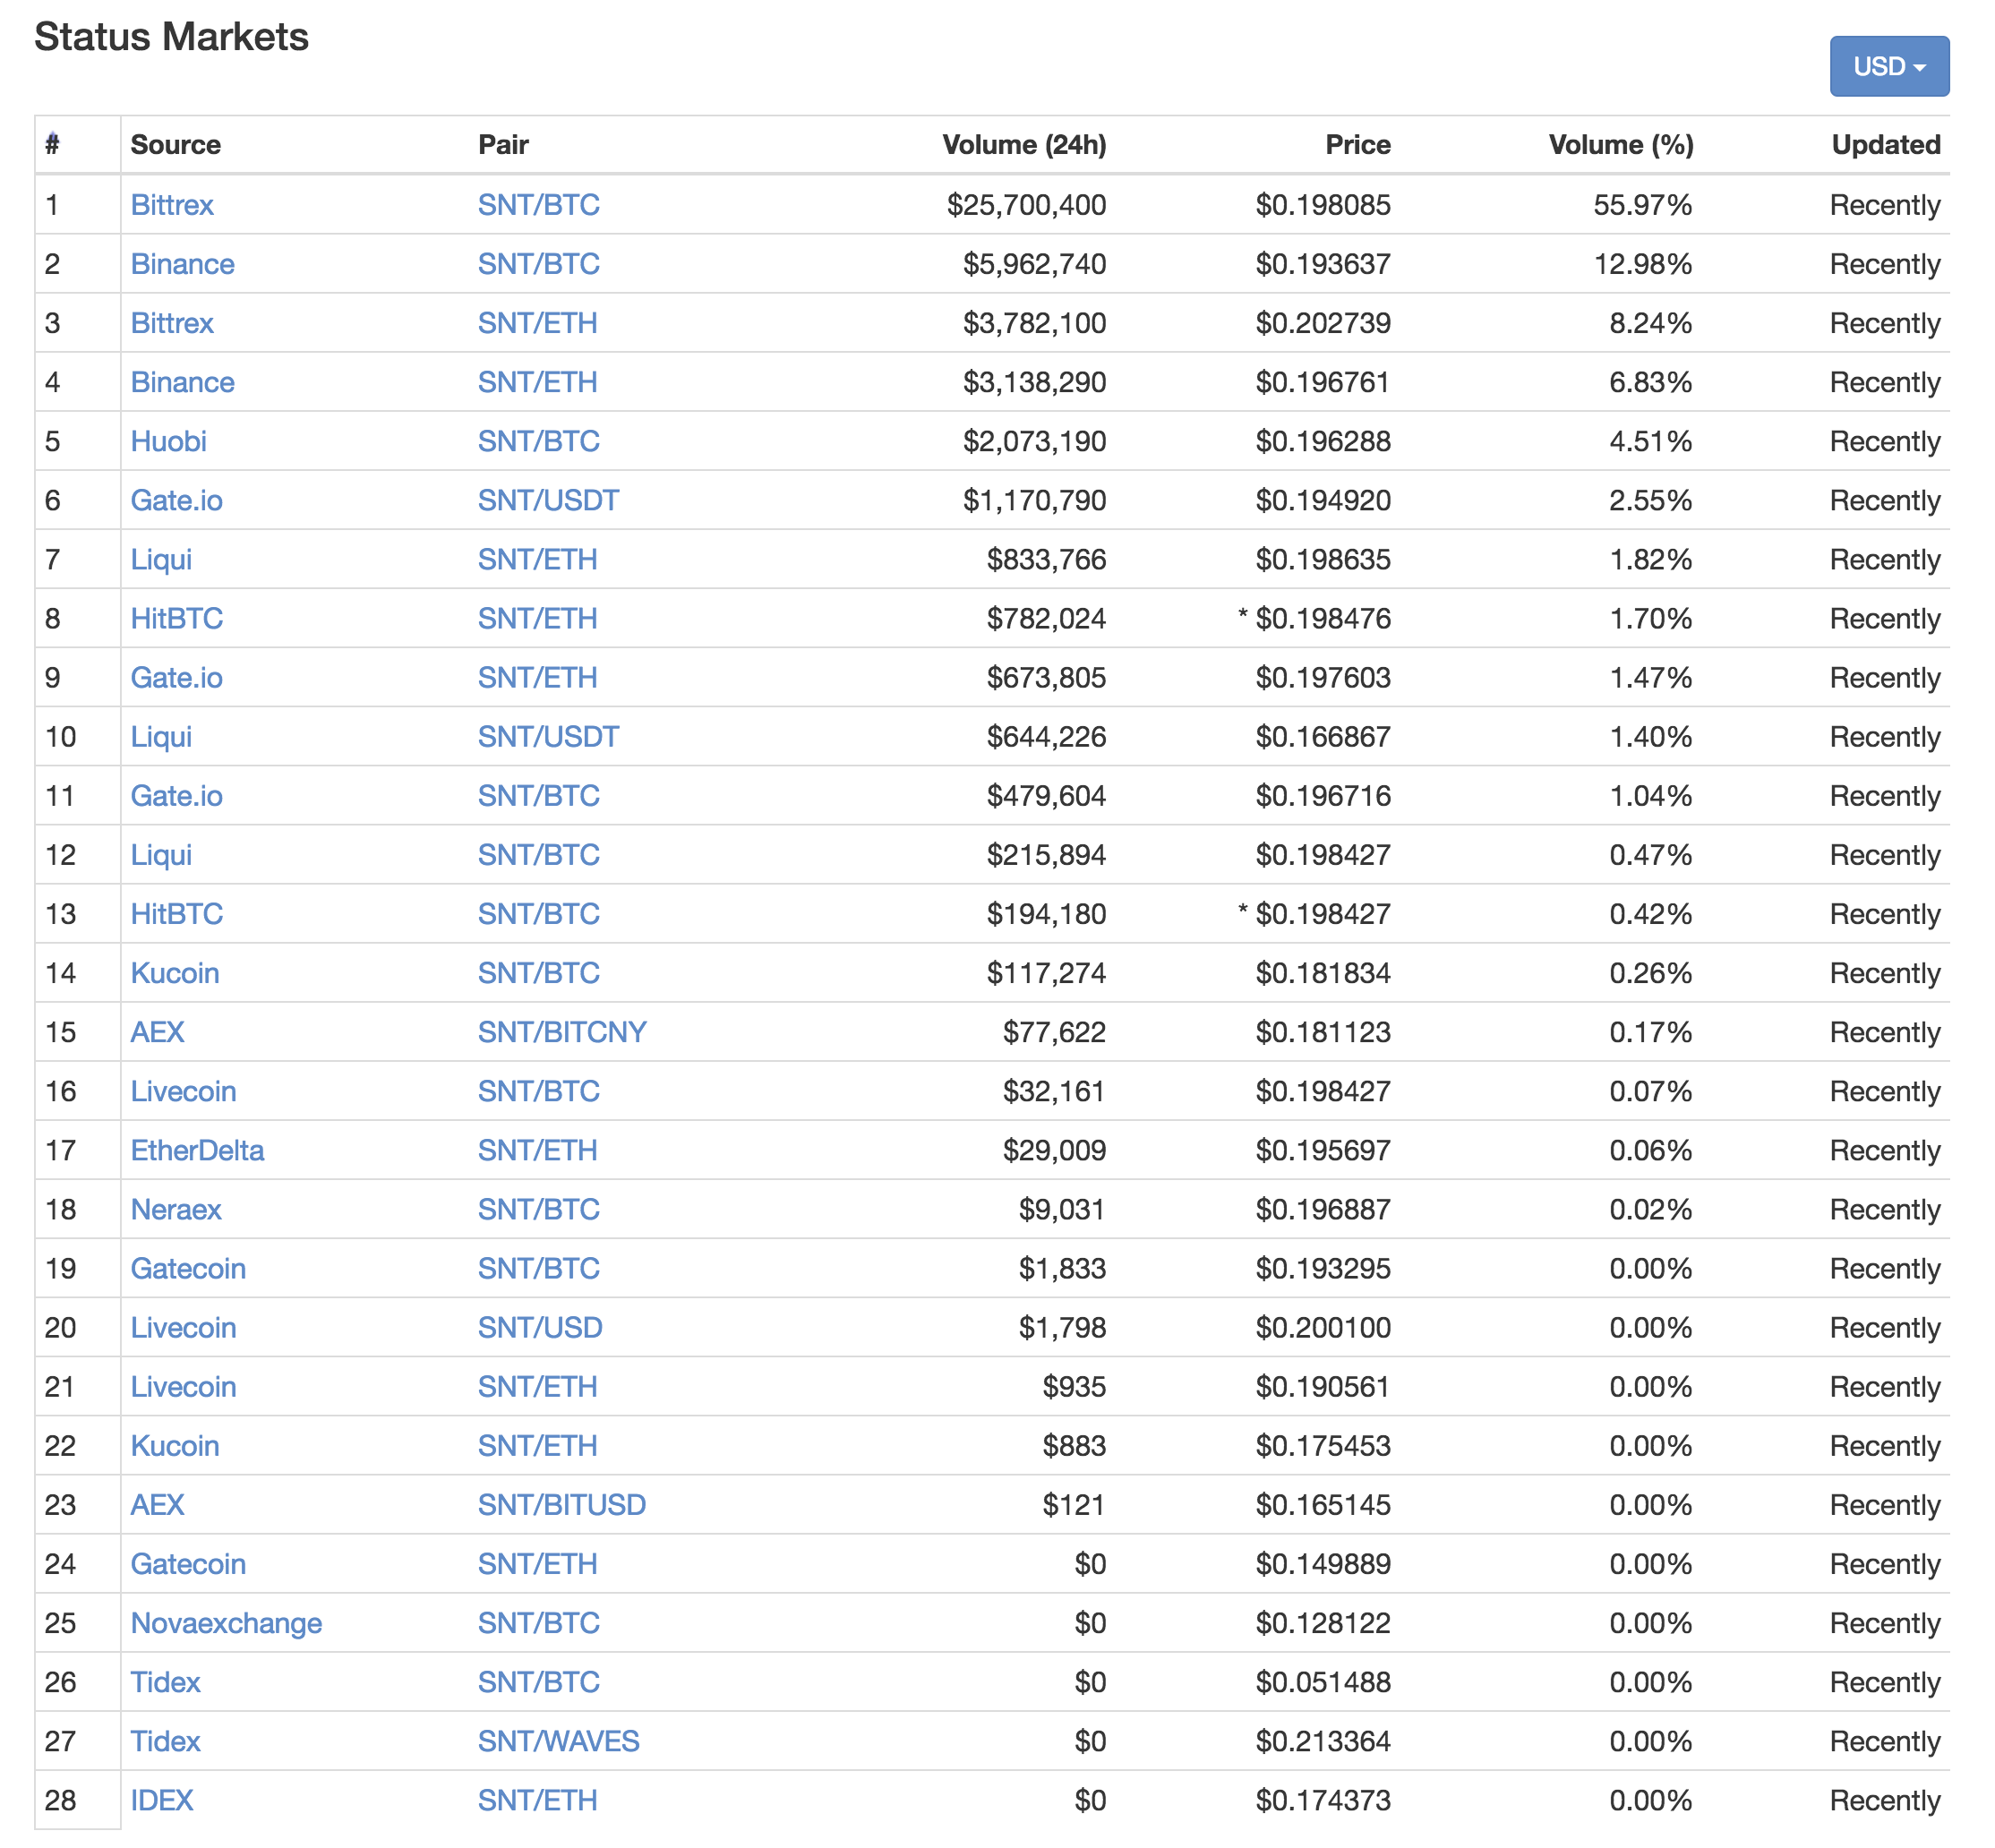Open Binance source link in row 2

182,264
